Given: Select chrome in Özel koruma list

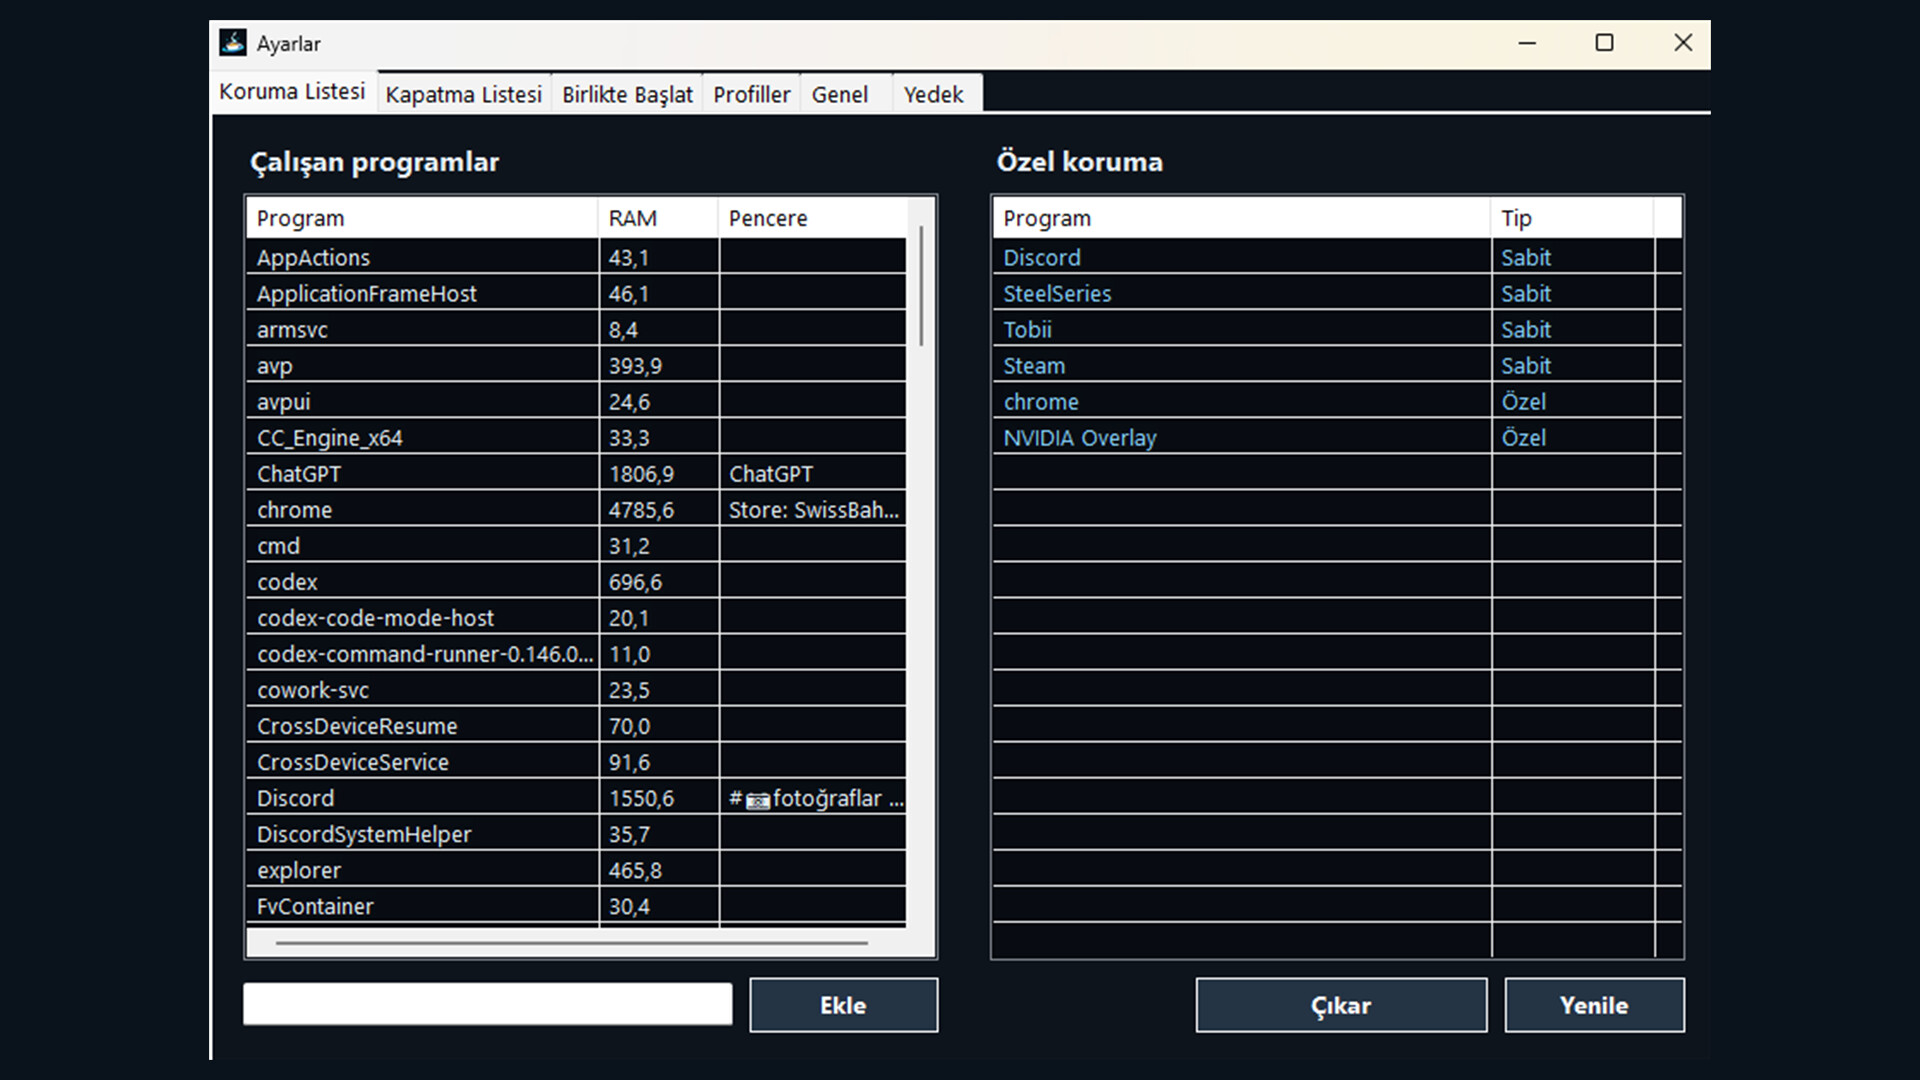Looking at the screenshot, I should [1338, 401].
